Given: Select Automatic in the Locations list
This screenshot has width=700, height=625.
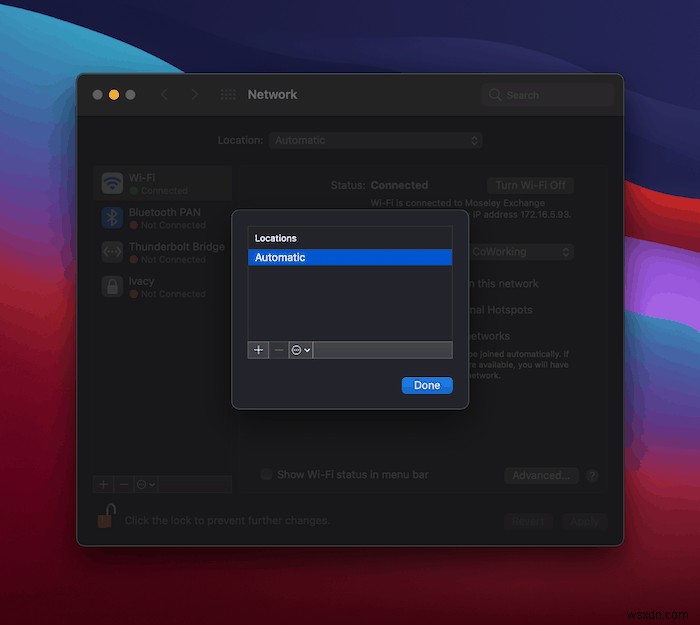Looking at the screenshot, I should coord(350,257).
